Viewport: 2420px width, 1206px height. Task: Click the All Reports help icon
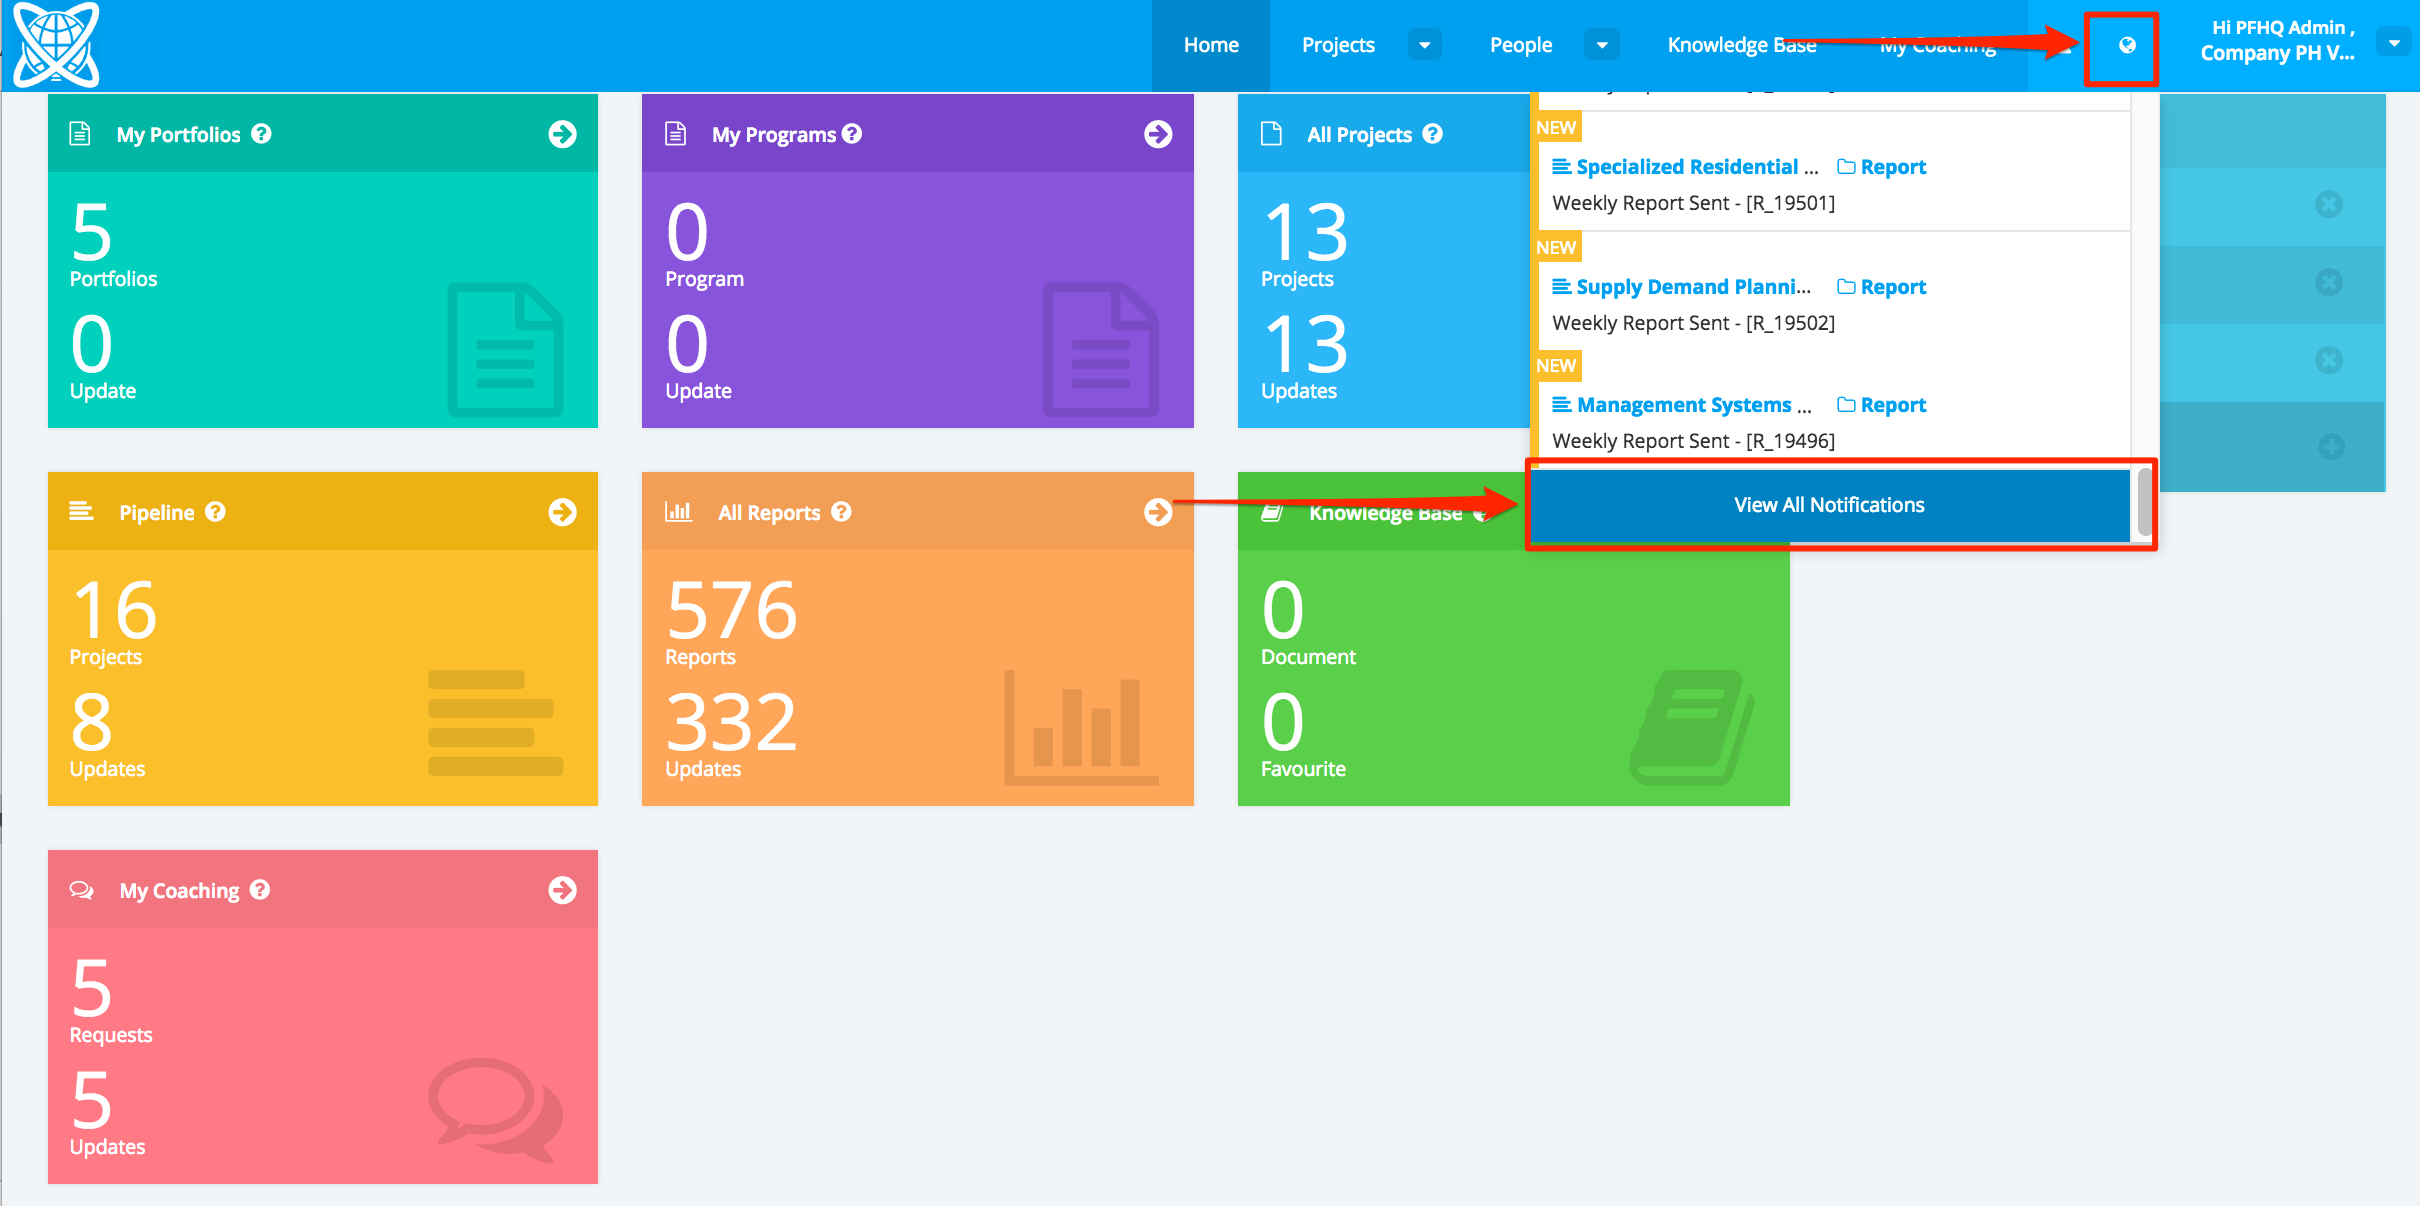coord(841,512)
